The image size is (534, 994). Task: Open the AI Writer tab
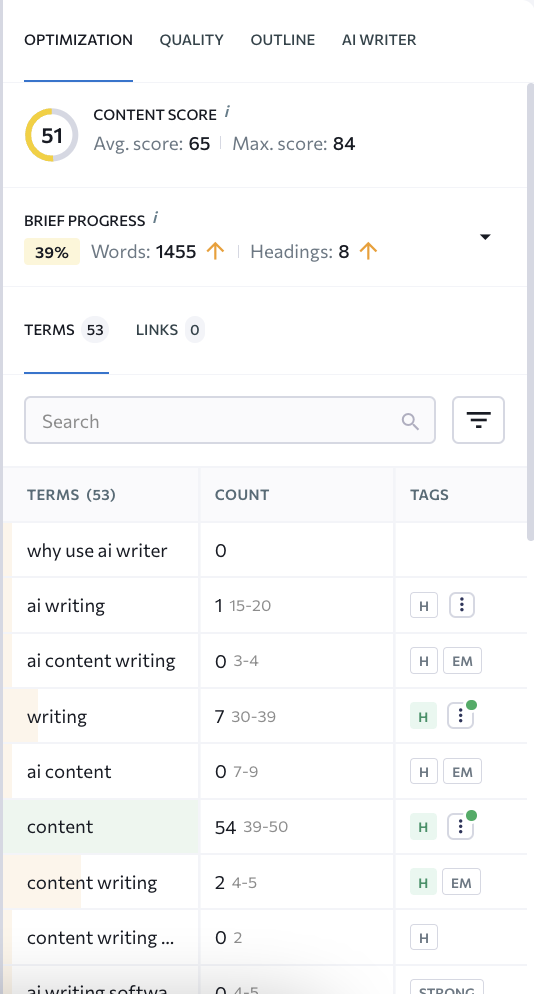[379, 40]
